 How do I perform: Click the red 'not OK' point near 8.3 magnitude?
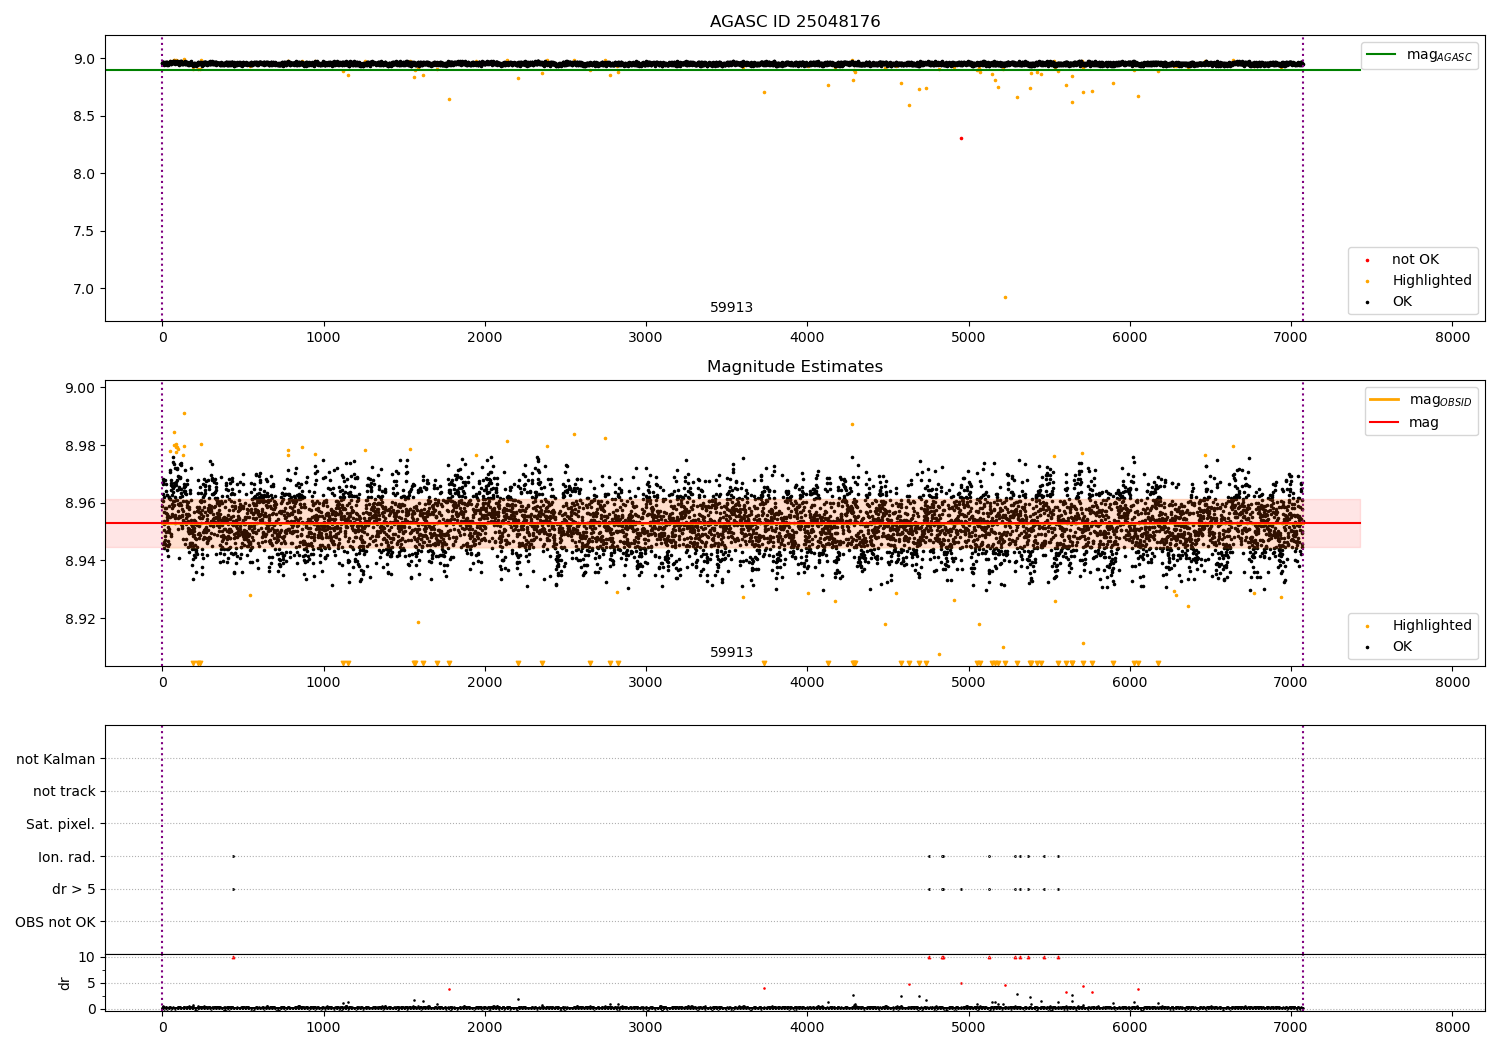pos(961,138)
